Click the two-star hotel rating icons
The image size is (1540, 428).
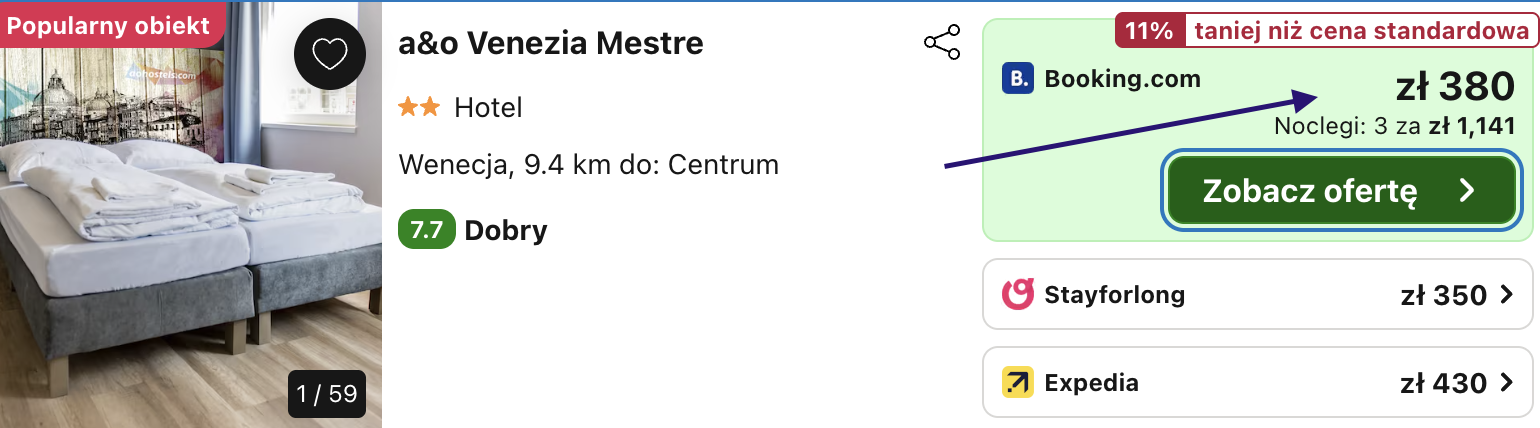pyautogui.click(x=419, y=107)
